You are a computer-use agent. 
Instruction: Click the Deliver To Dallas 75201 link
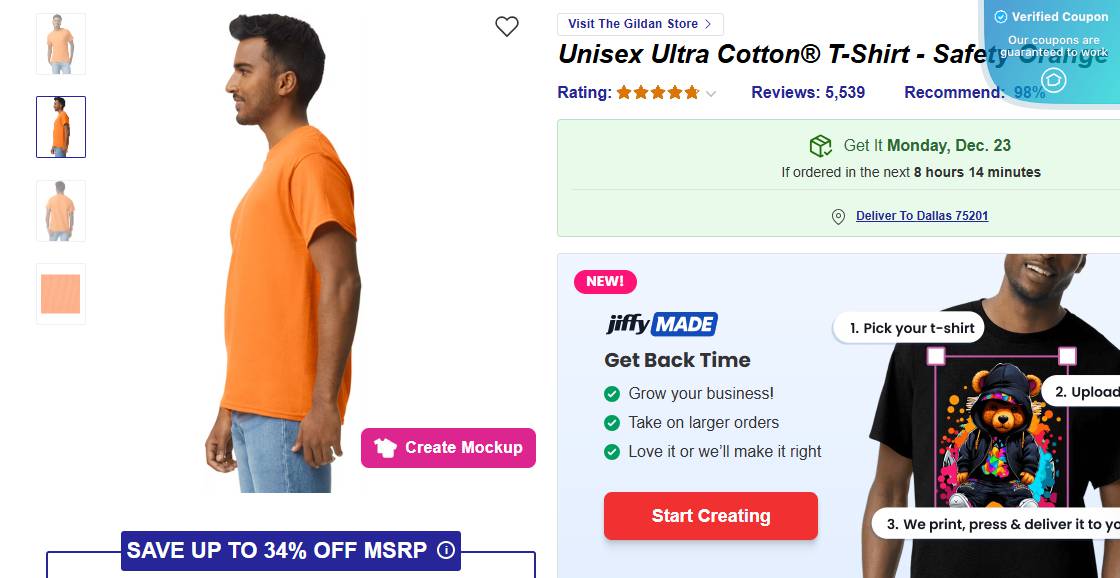[x=922, y=216]
